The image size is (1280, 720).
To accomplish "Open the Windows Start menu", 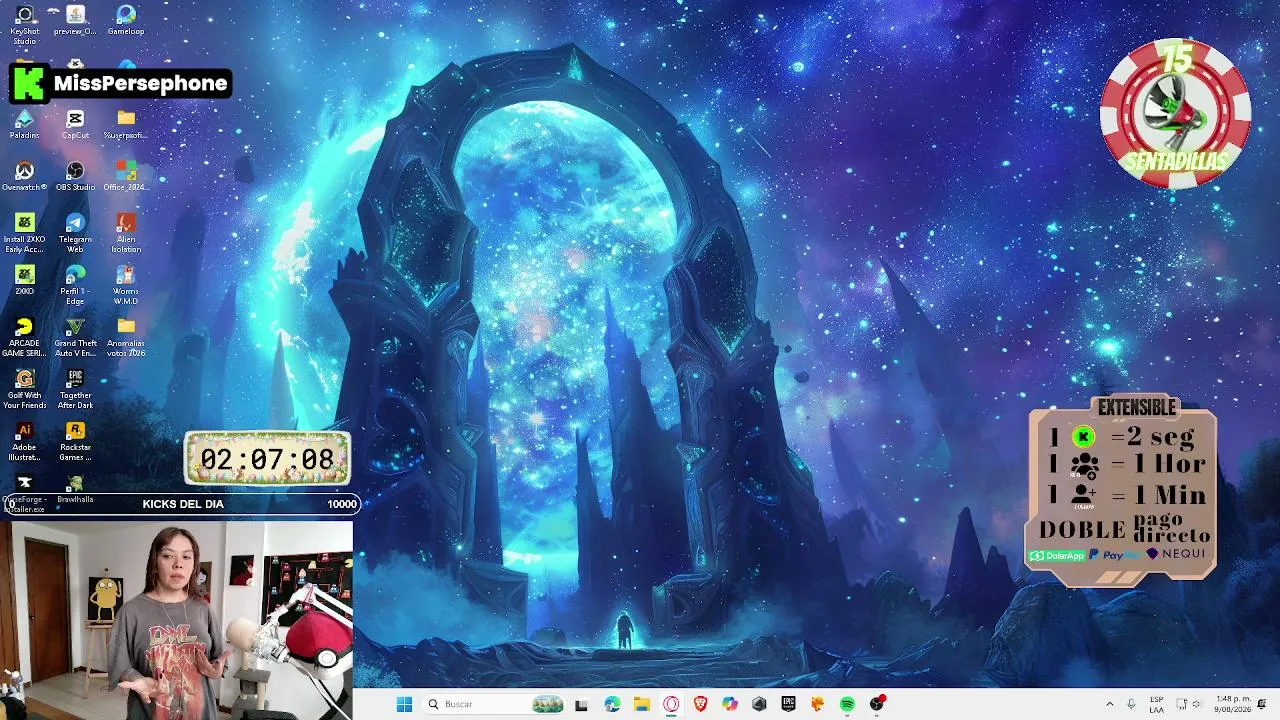I will coord(404,704).
